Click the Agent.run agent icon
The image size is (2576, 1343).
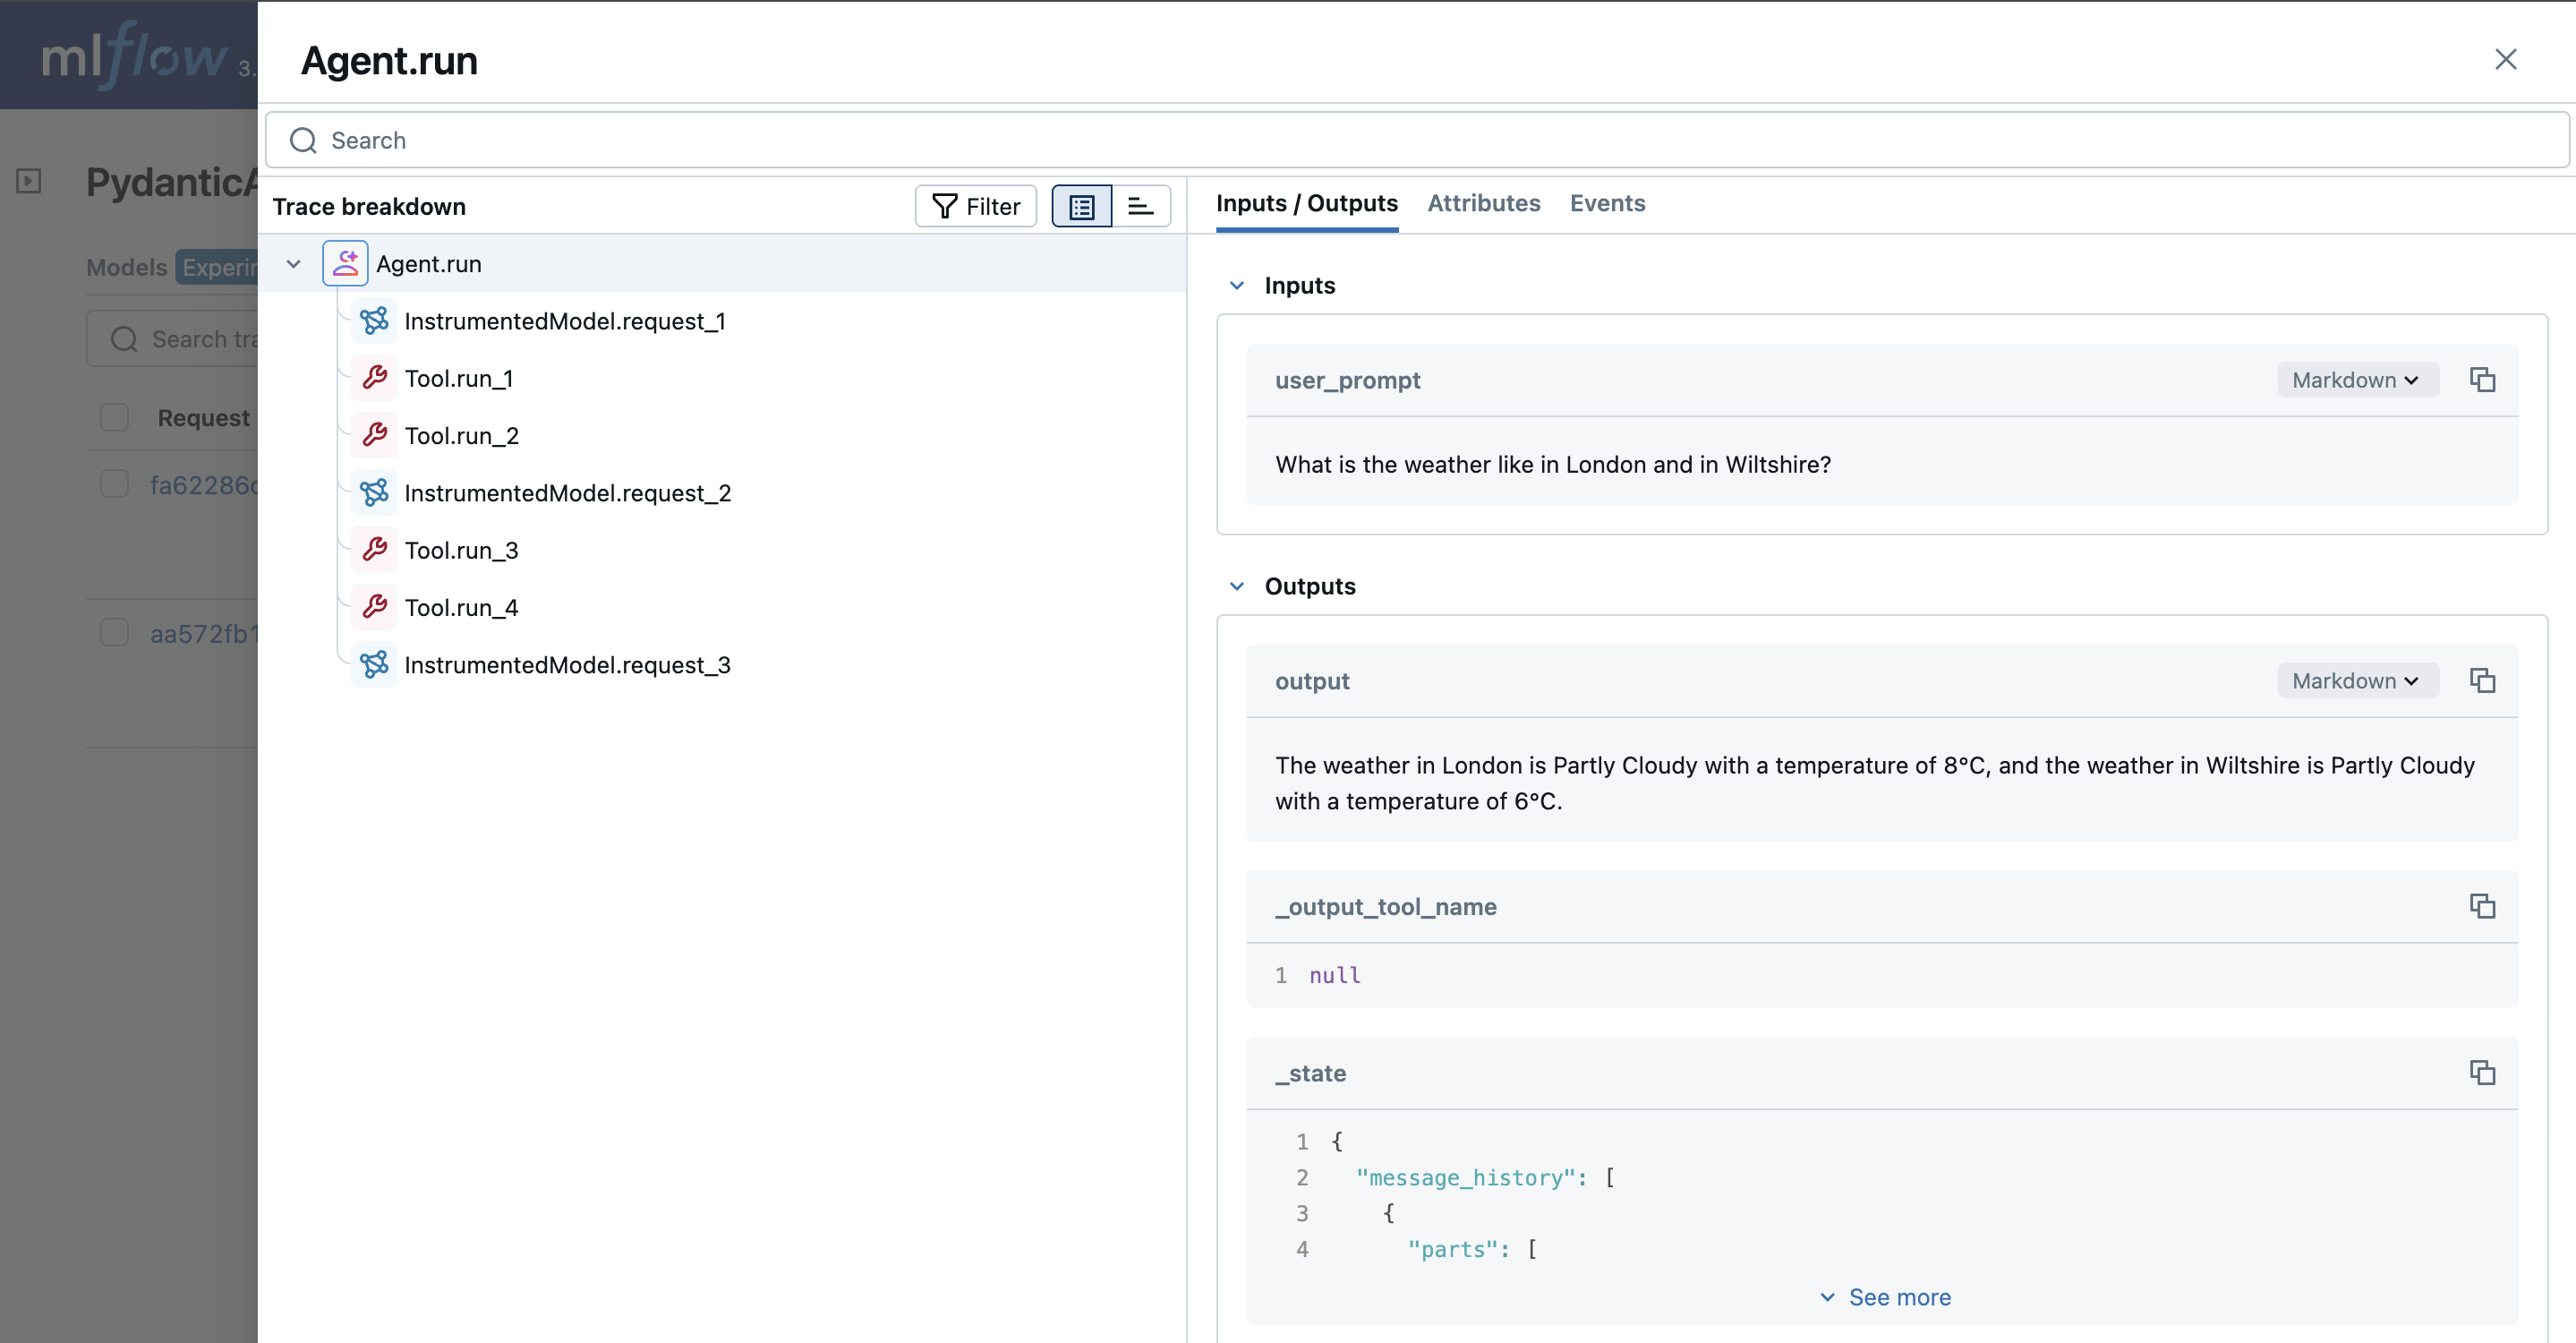click(345, 263)
